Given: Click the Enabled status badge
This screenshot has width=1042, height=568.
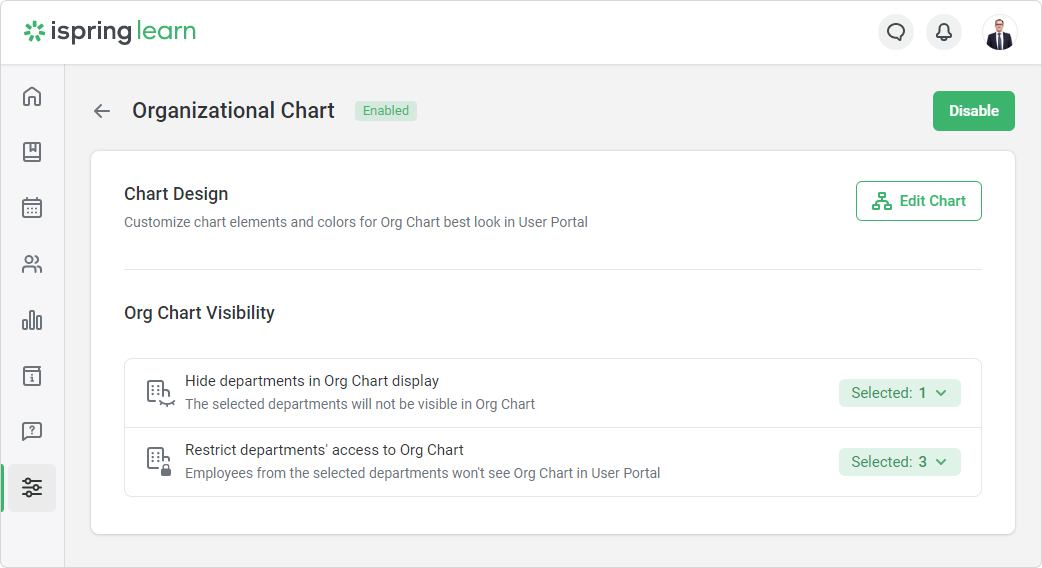Looking at the screenshot, I should [x=385, y=111].
